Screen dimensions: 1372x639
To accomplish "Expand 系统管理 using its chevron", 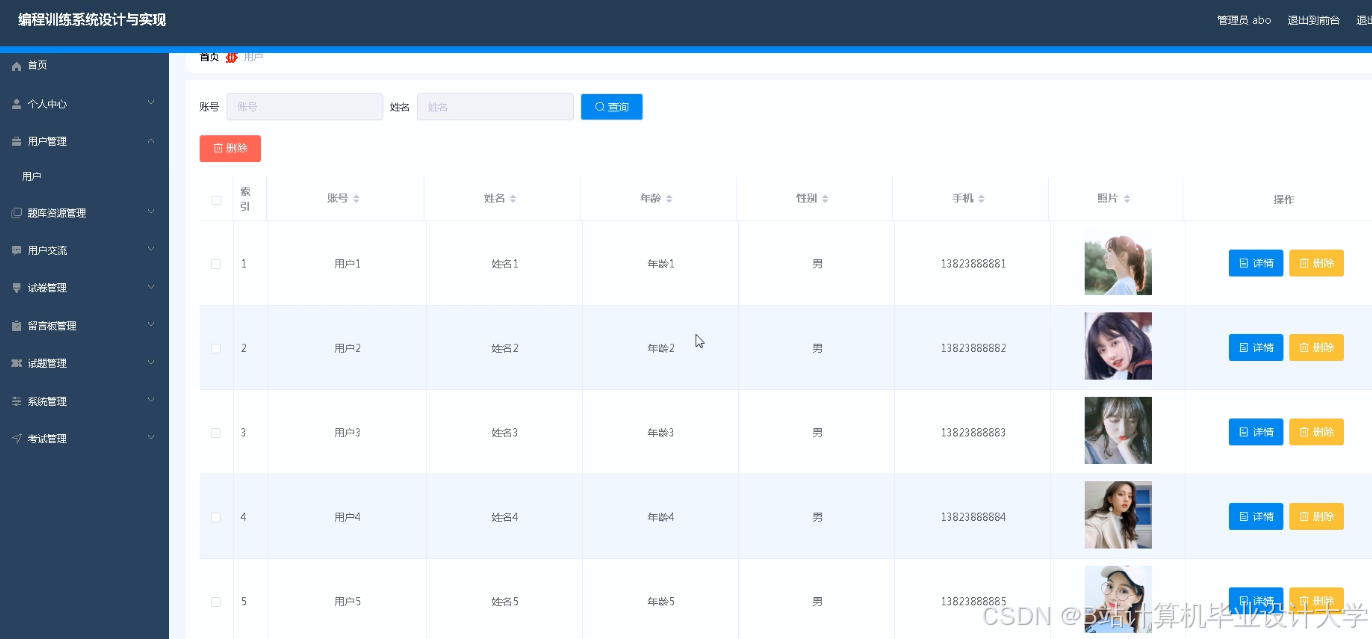I will pyautogui.click(x=151, y=401).
